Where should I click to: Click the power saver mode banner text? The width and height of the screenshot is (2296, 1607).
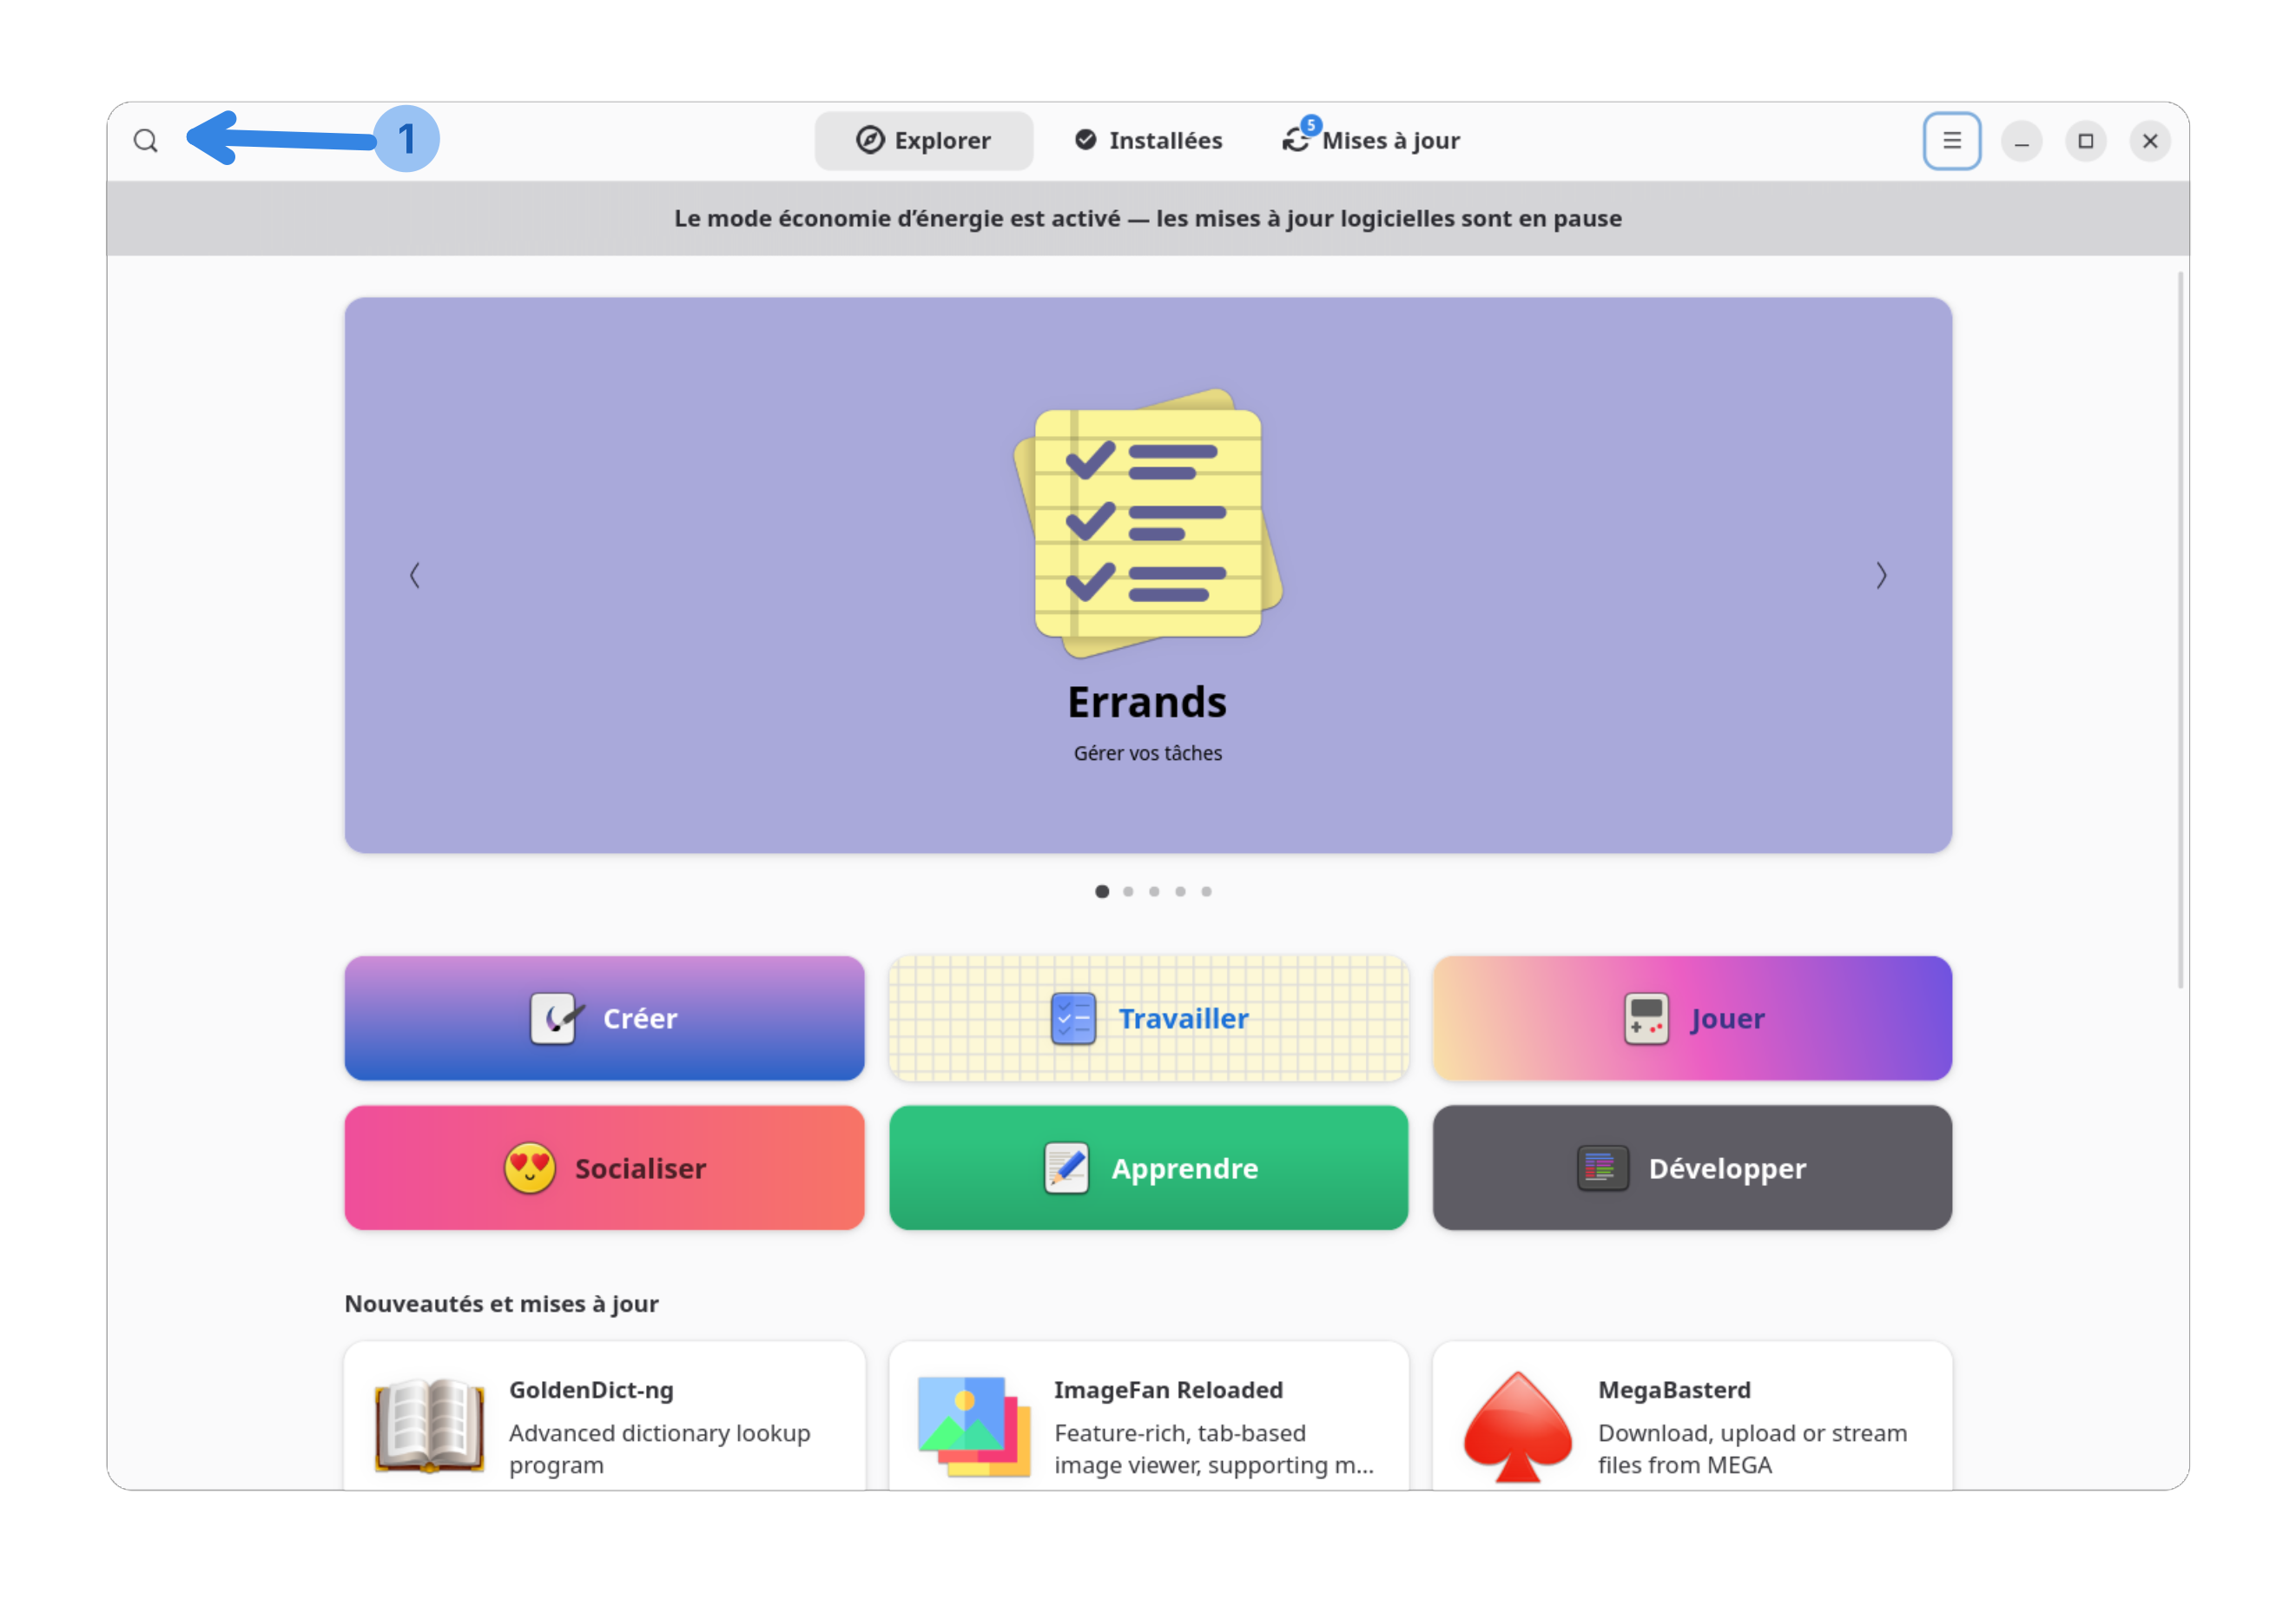(1148, 218)
